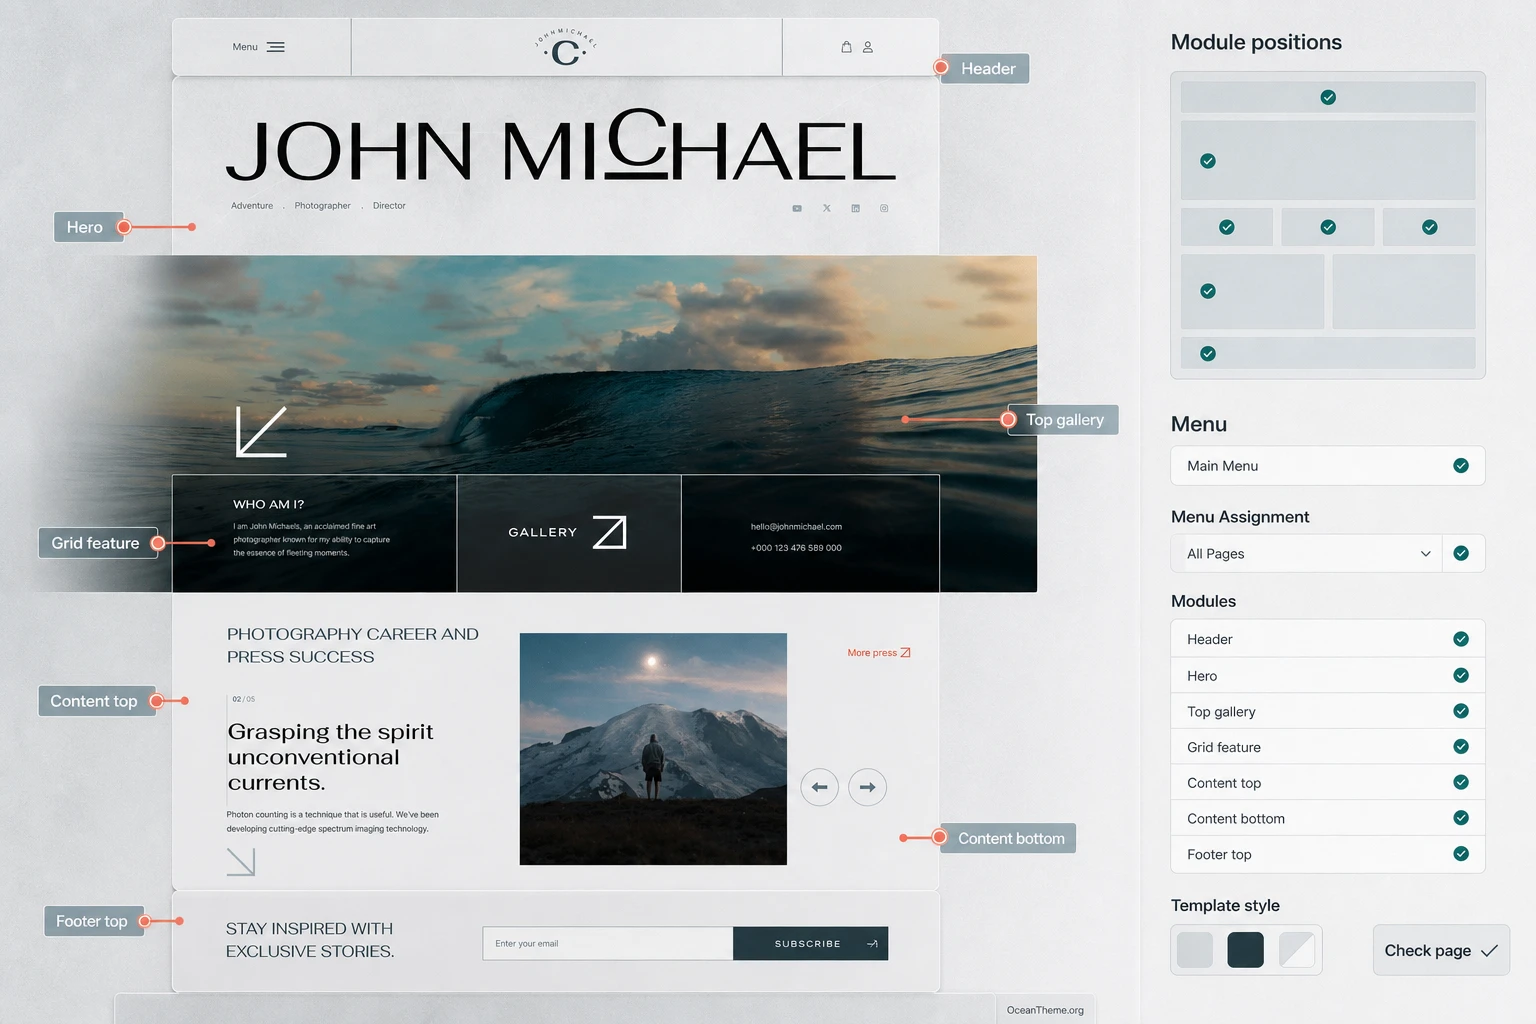
Task: Click the Enter your email field
Action: coord(608,944)
